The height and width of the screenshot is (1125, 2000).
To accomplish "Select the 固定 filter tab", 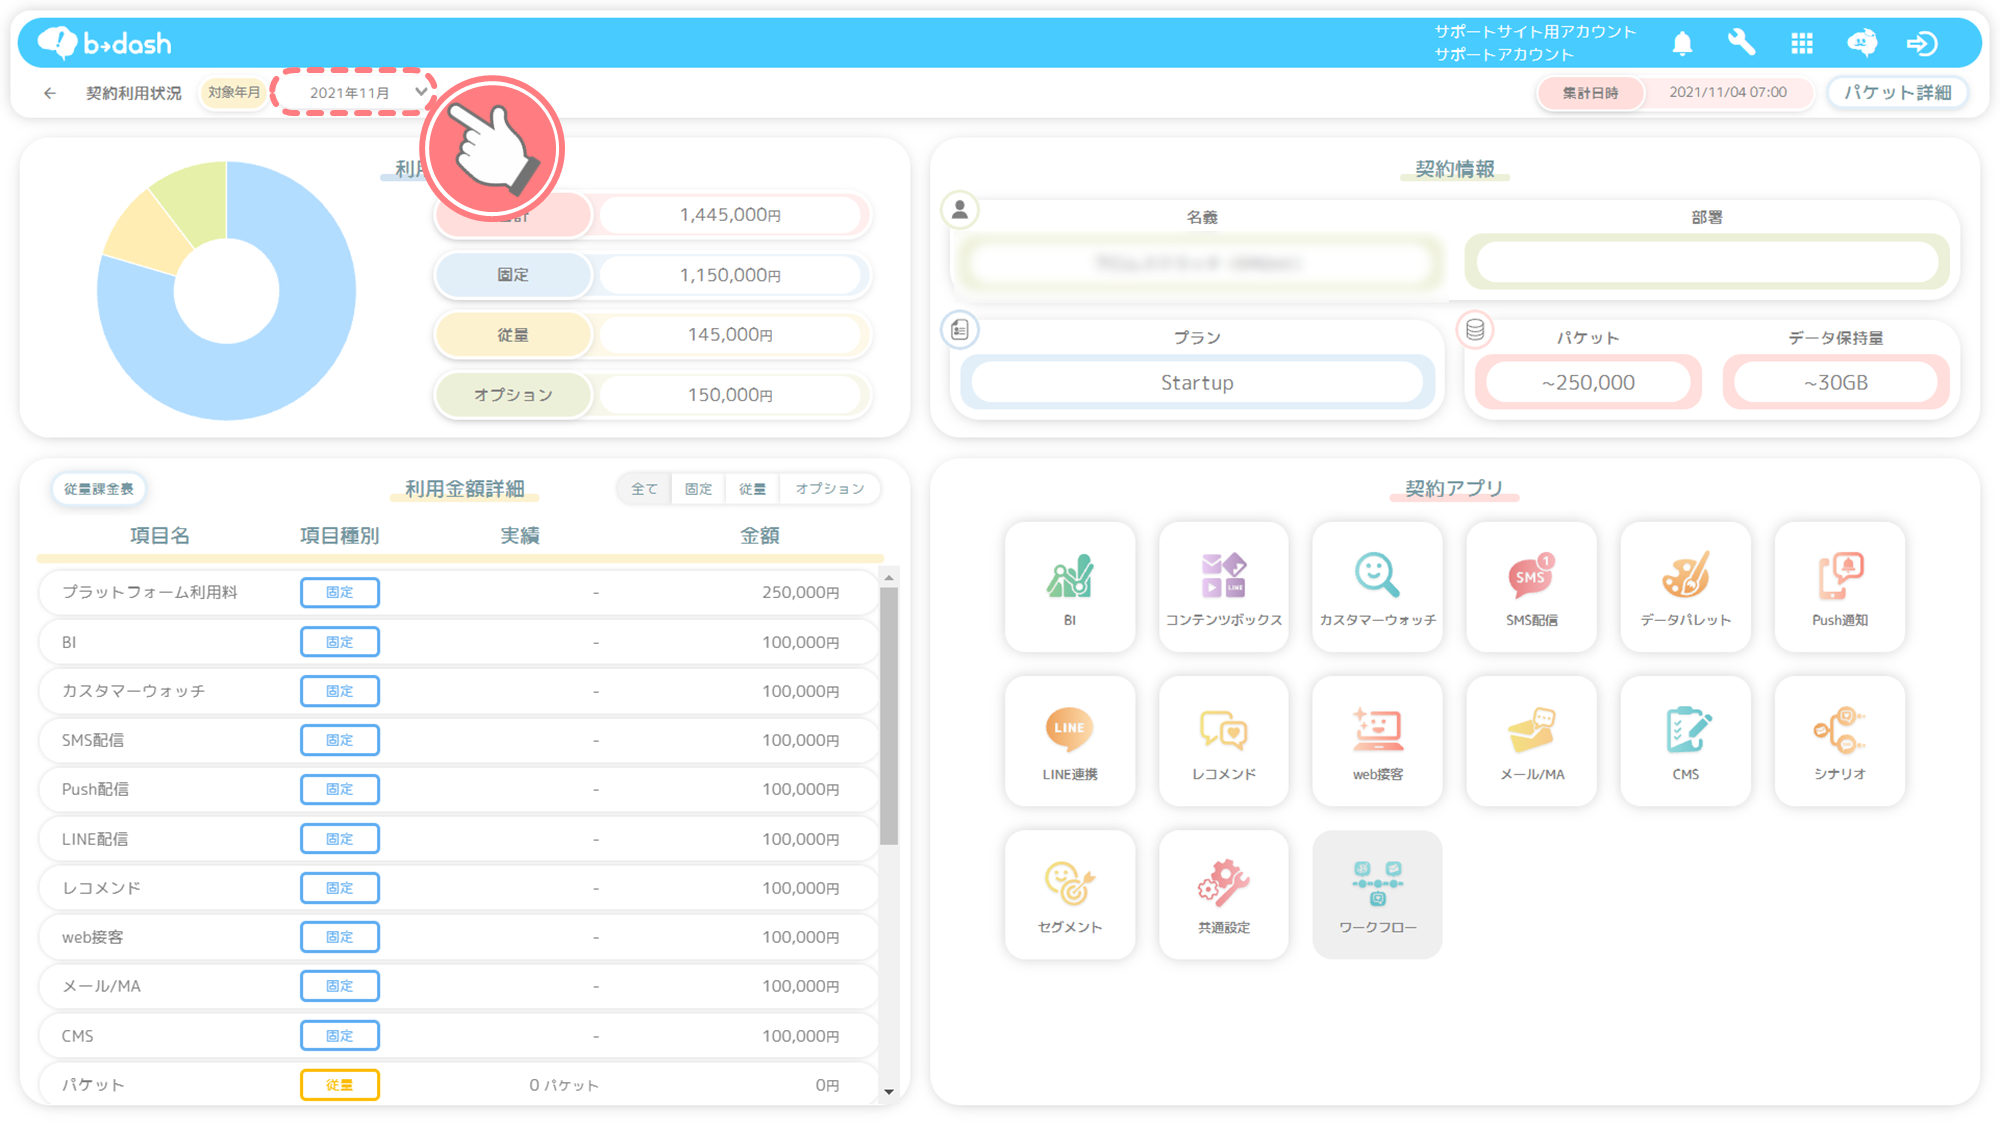I will click(698, 489).
